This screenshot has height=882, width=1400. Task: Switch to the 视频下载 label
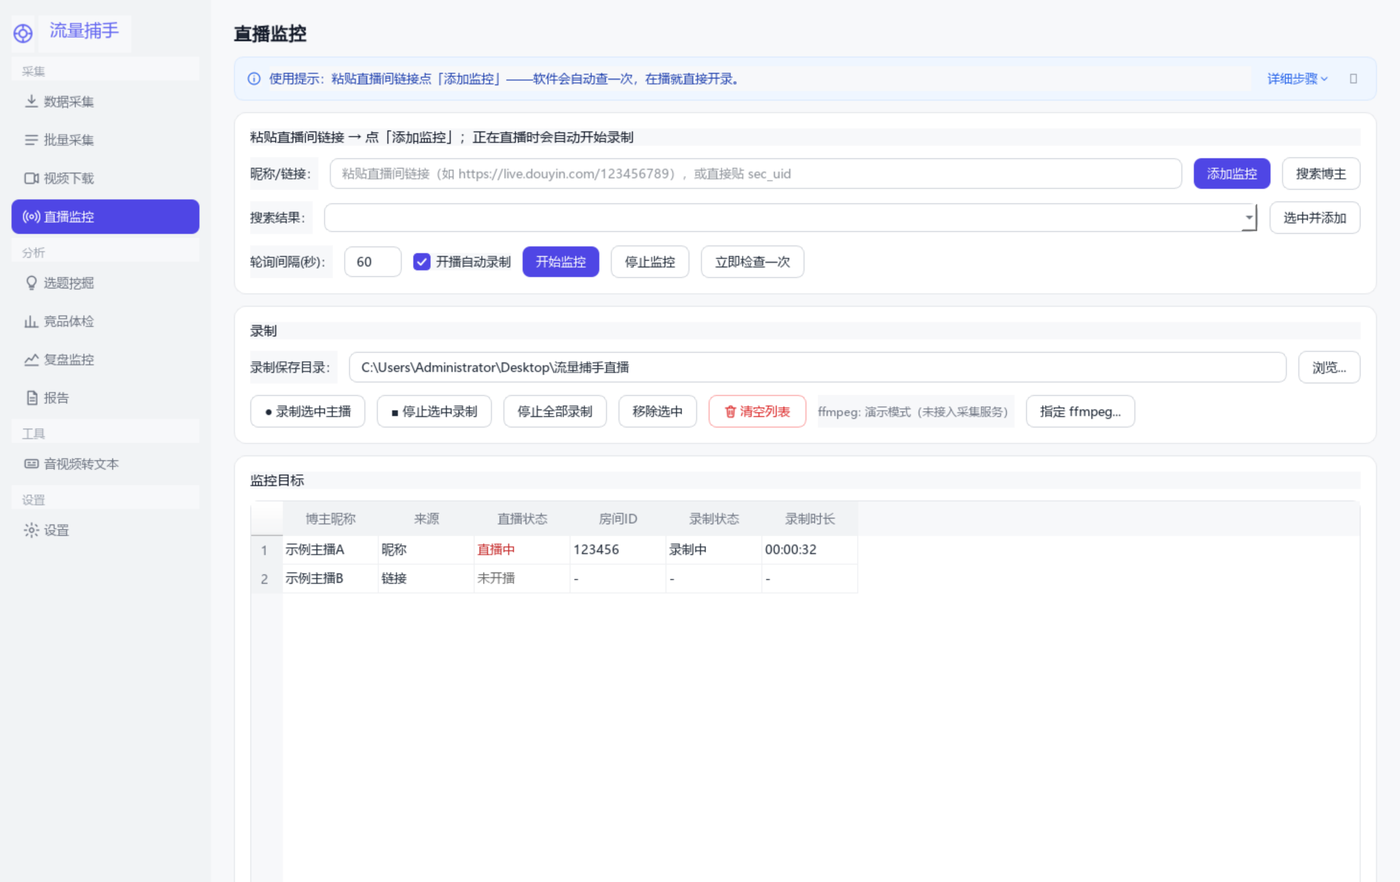(69, 178)
